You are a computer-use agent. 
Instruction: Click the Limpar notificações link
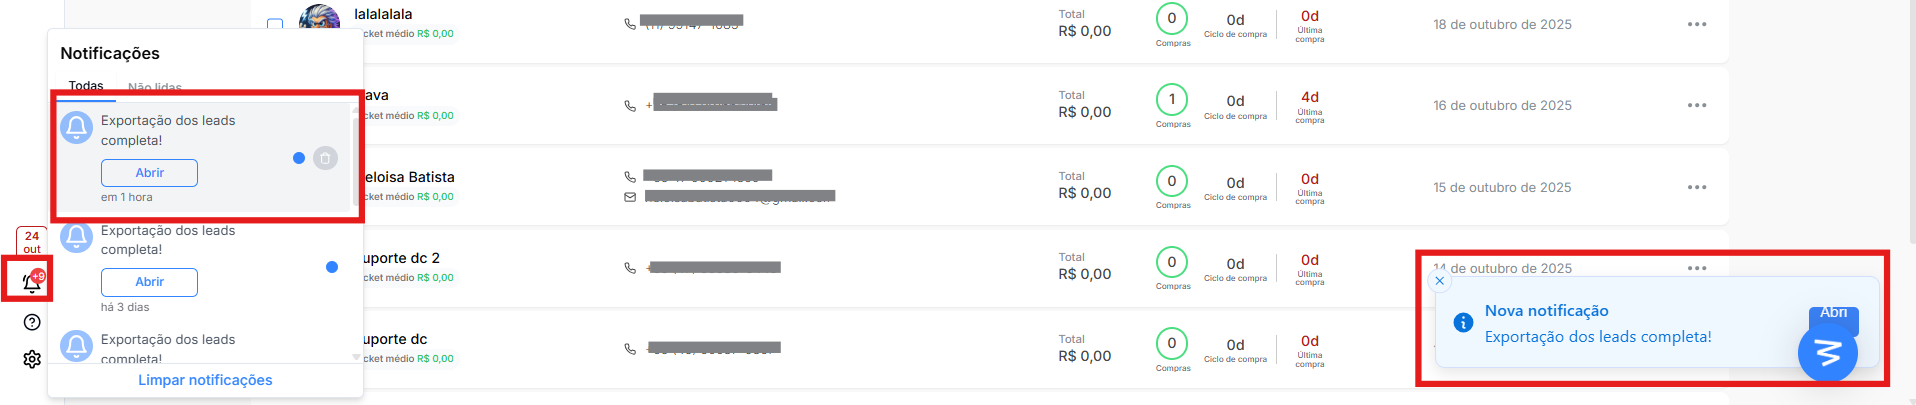[205, 380]
